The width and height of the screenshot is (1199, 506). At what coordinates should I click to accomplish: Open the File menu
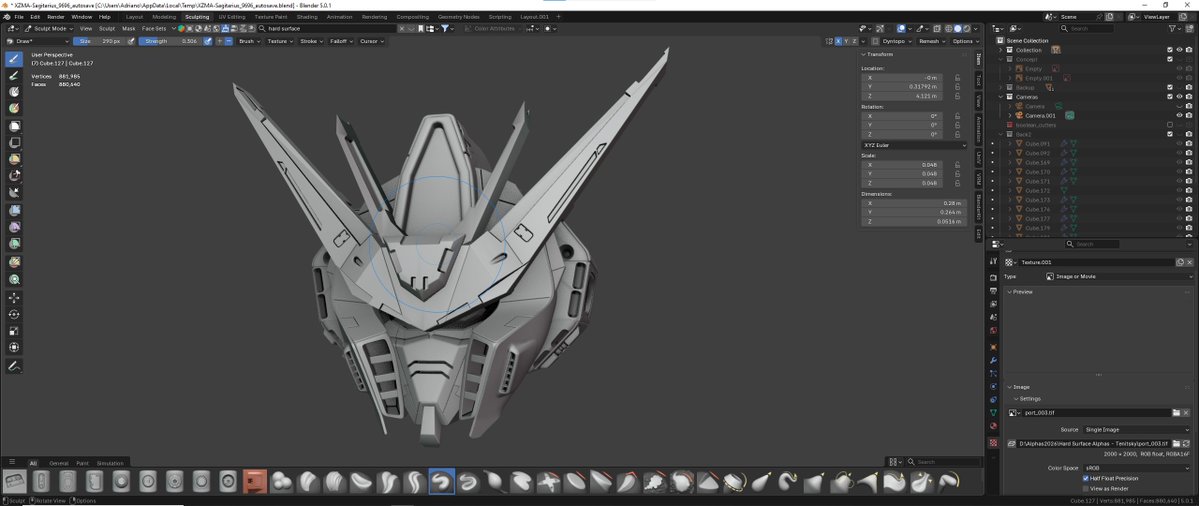click(x=18, y=16)
